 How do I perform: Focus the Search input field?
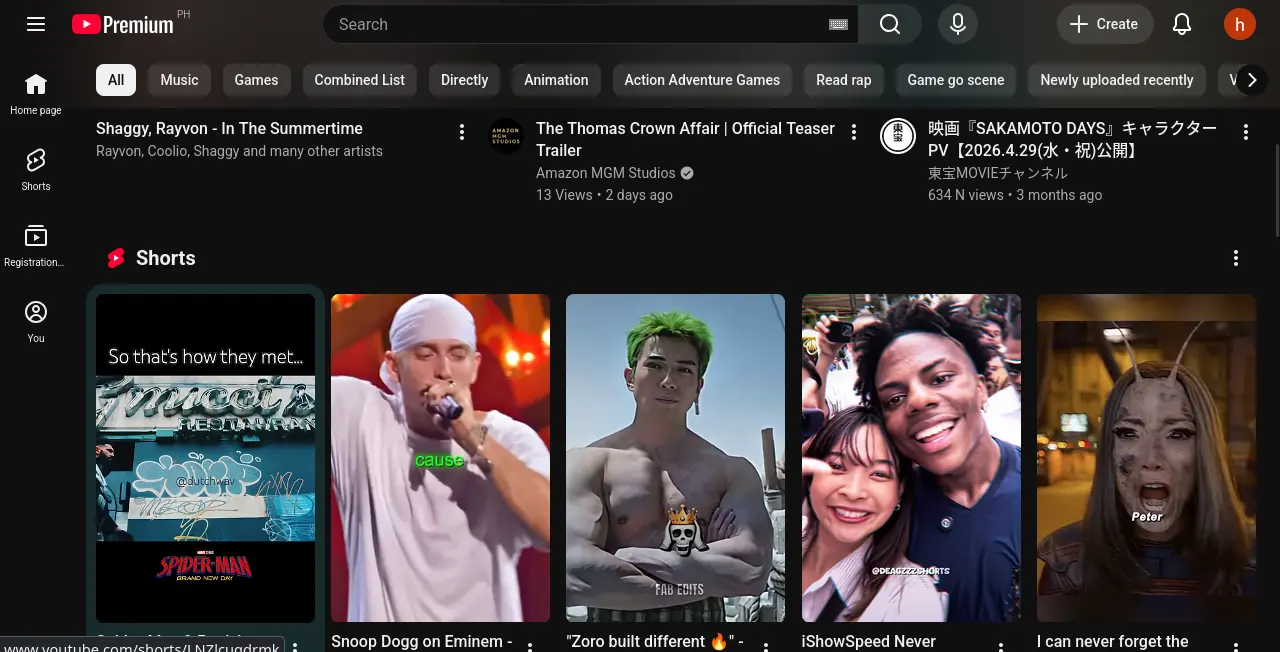[x=580, y=24]
